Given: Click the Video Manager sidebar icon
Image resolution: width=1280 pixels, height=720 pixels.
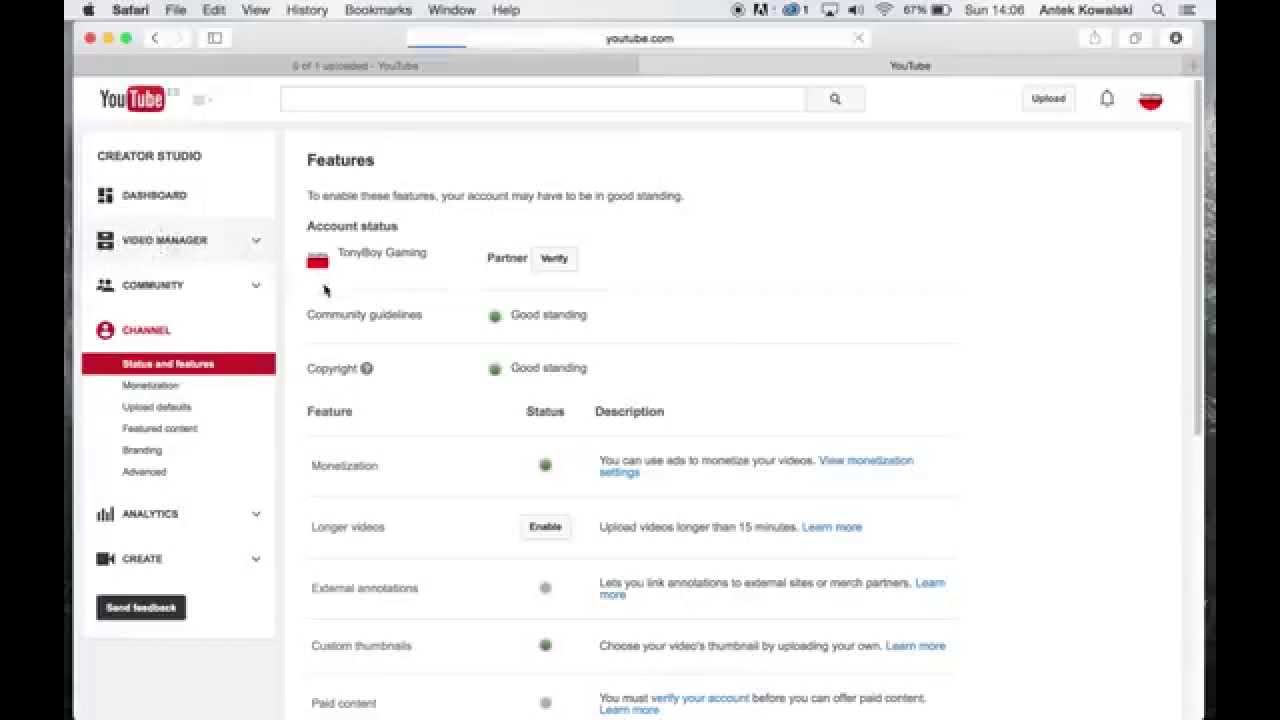Looking at the screenshot, I should pos(105,240).
